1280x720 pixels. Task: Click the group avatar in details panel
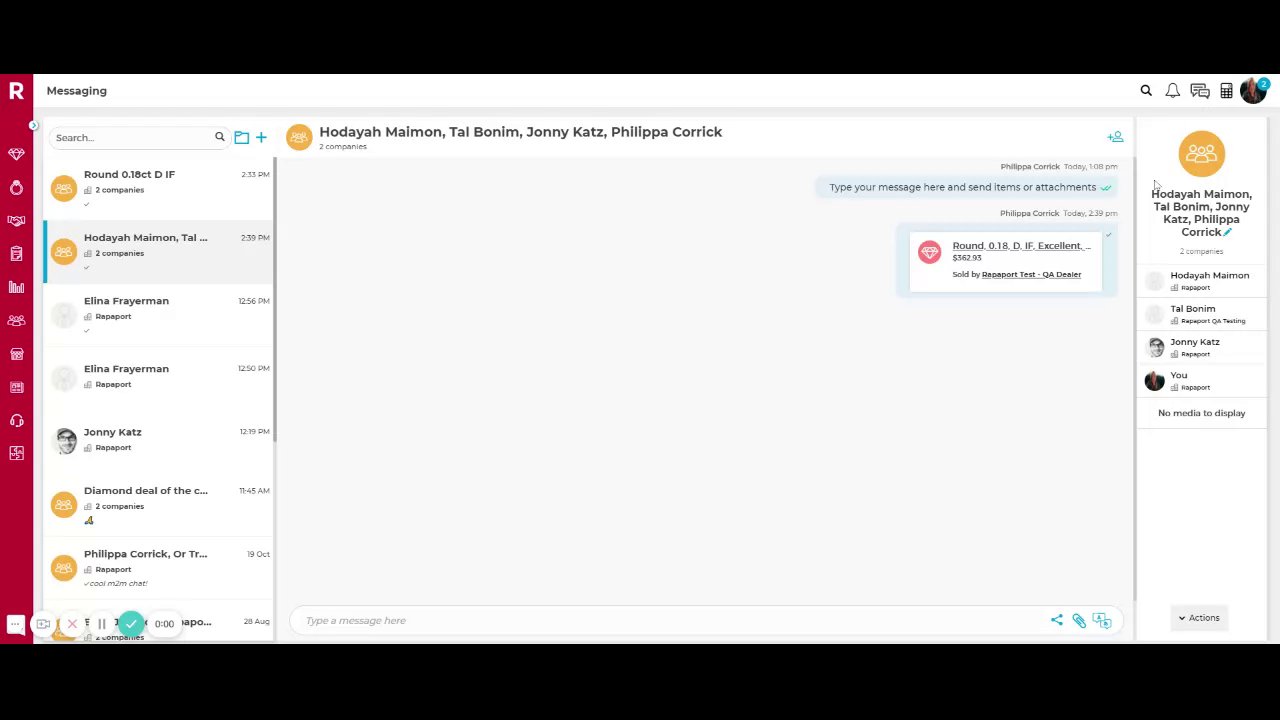[1201, 153]
